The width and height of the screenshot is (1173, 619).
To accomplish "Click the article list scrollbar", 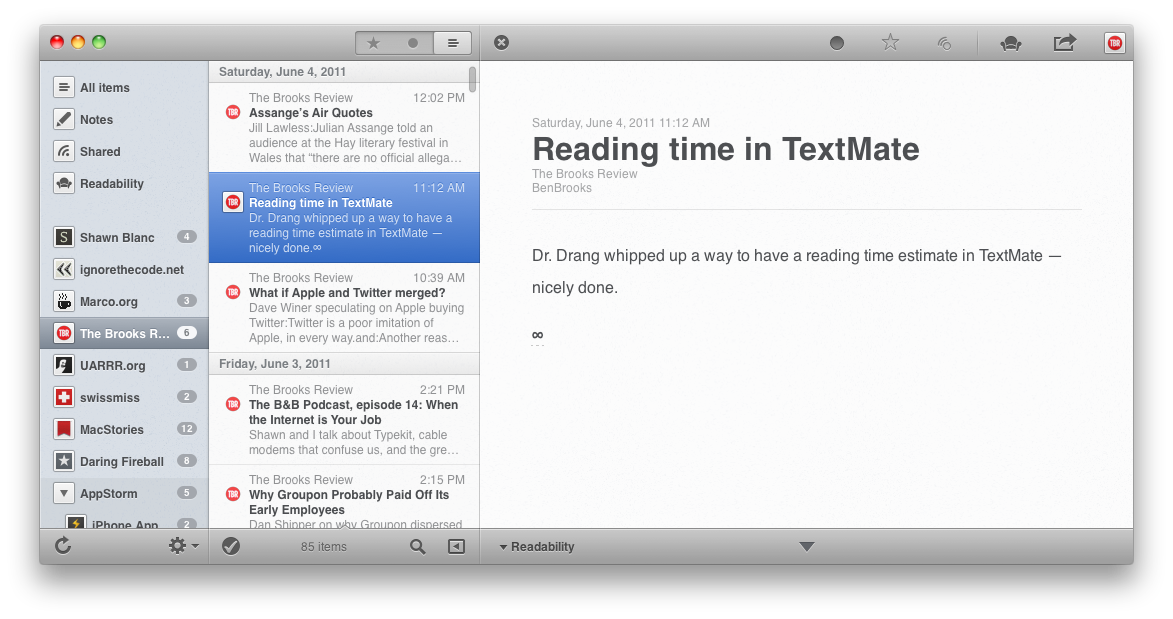I will (x=473, y=79).
